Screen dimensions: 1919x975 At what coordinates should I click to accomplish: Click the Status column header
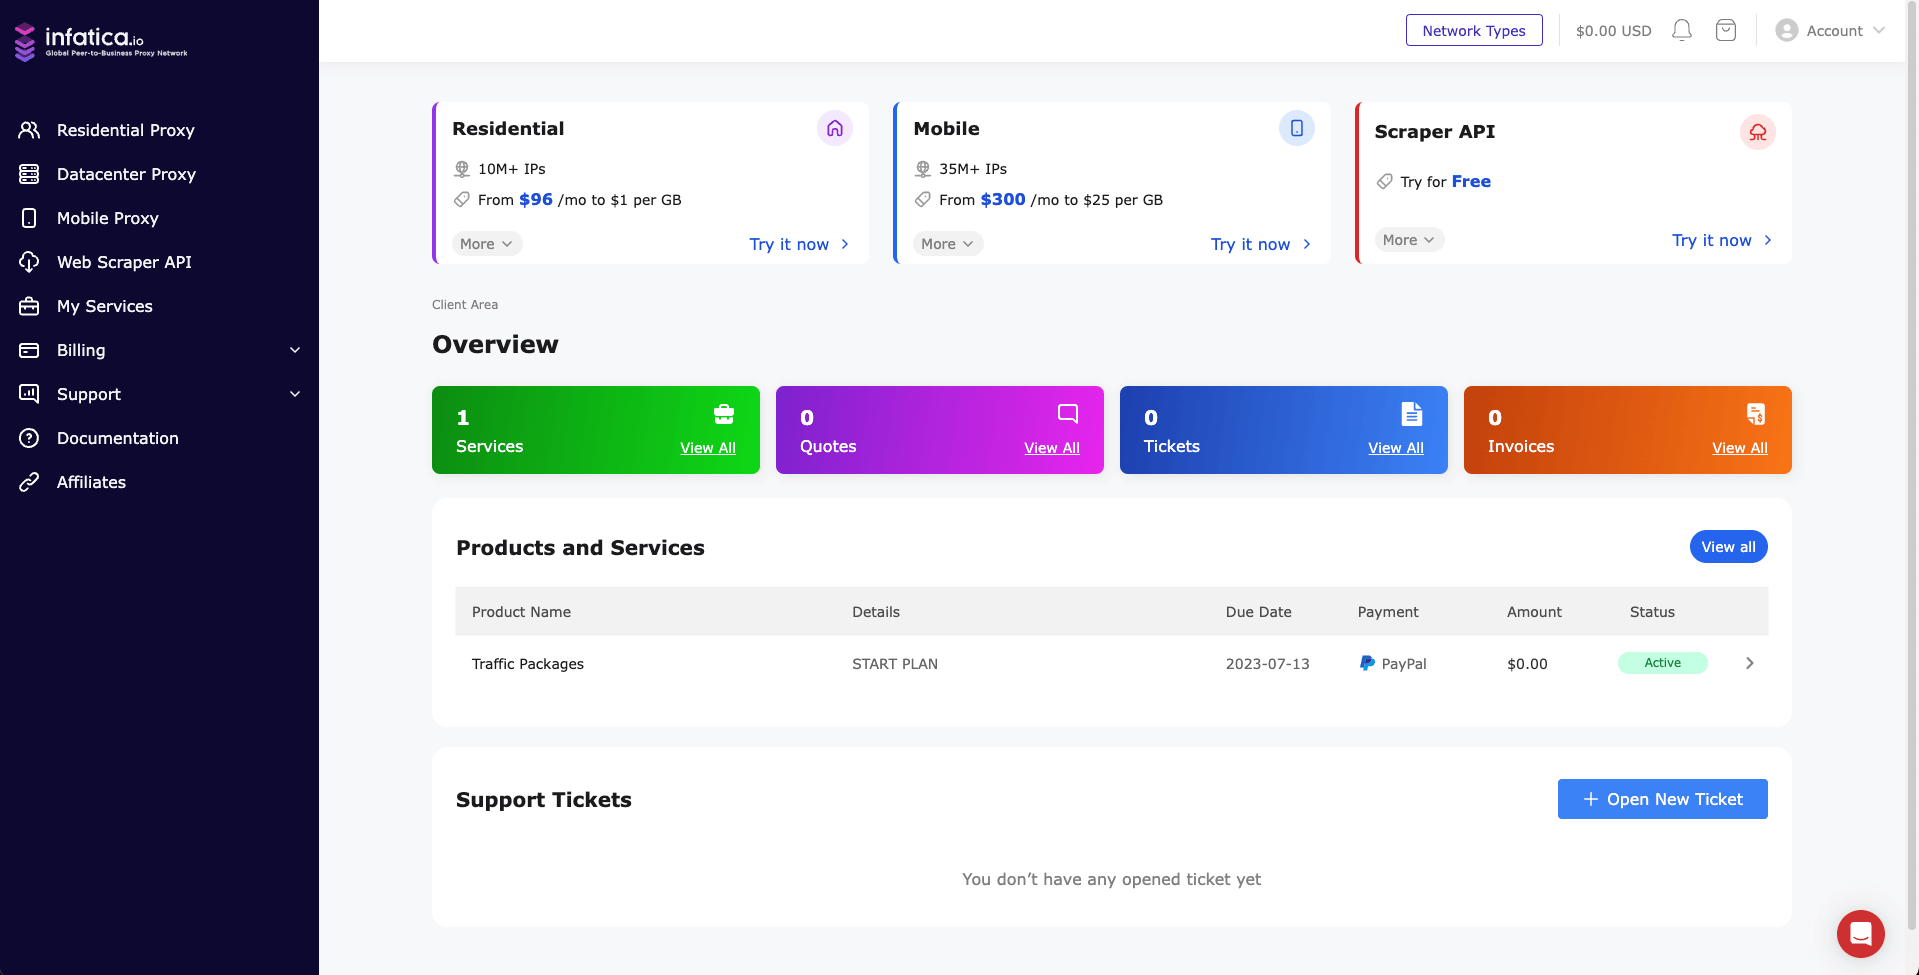click(x=1652, y=612)
